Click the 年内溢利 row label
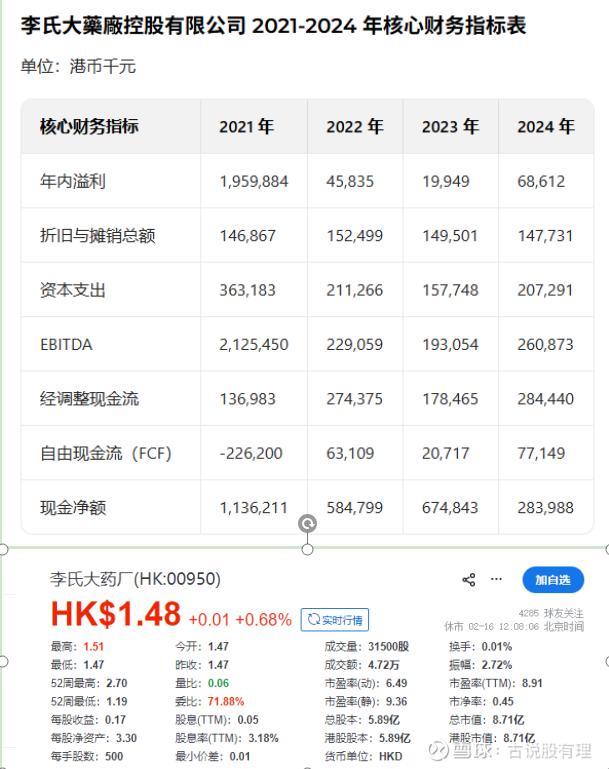The height and width of the screenshot is (769, 609). (73, 181)
